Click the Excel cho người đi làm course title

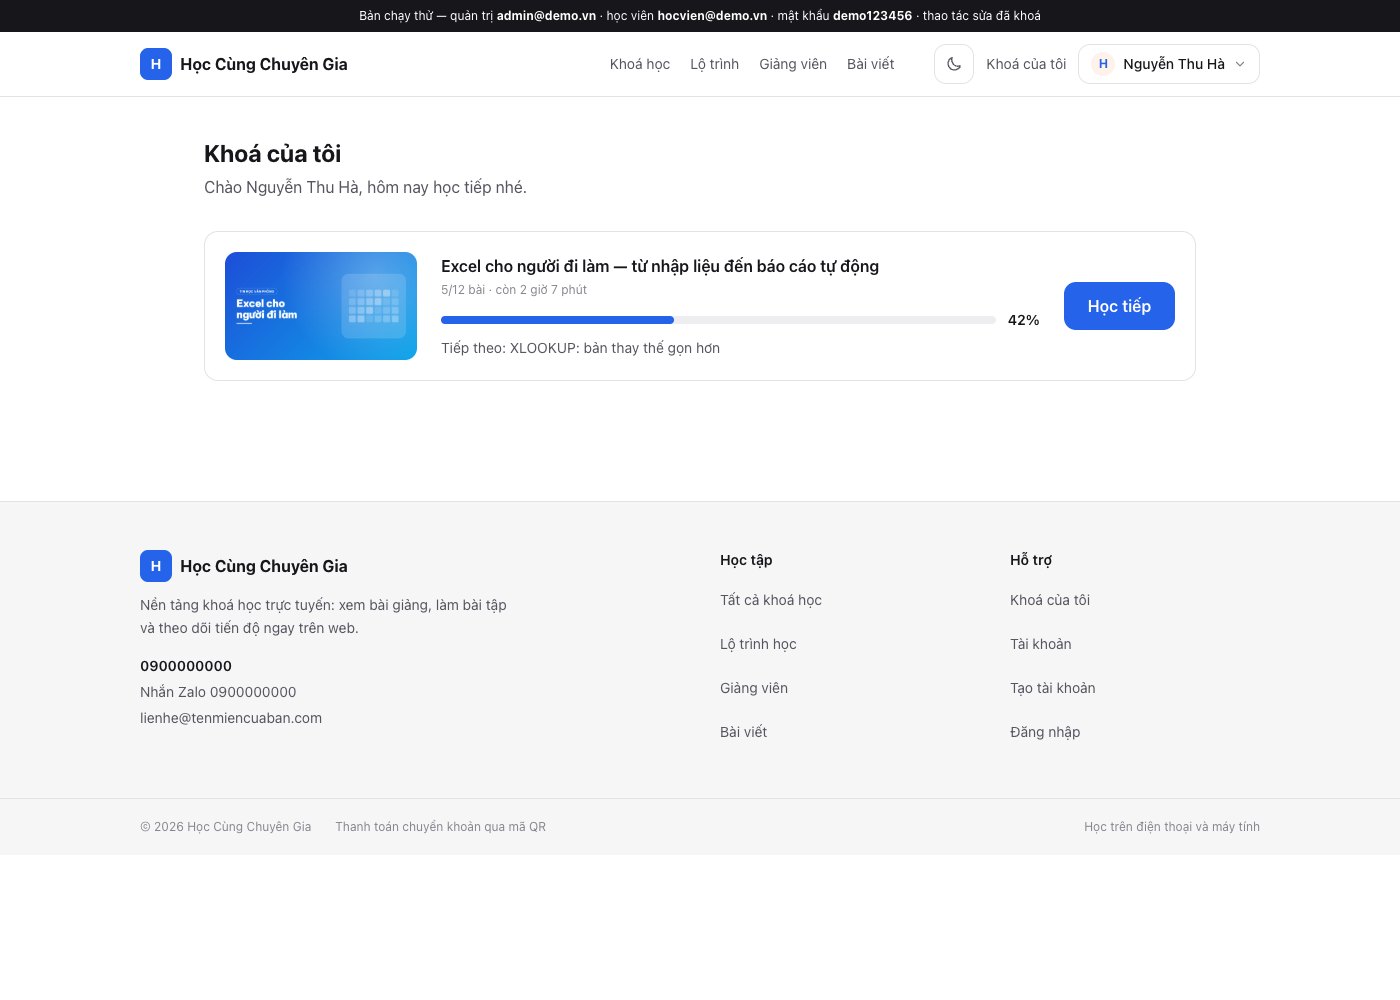point(660,266)
